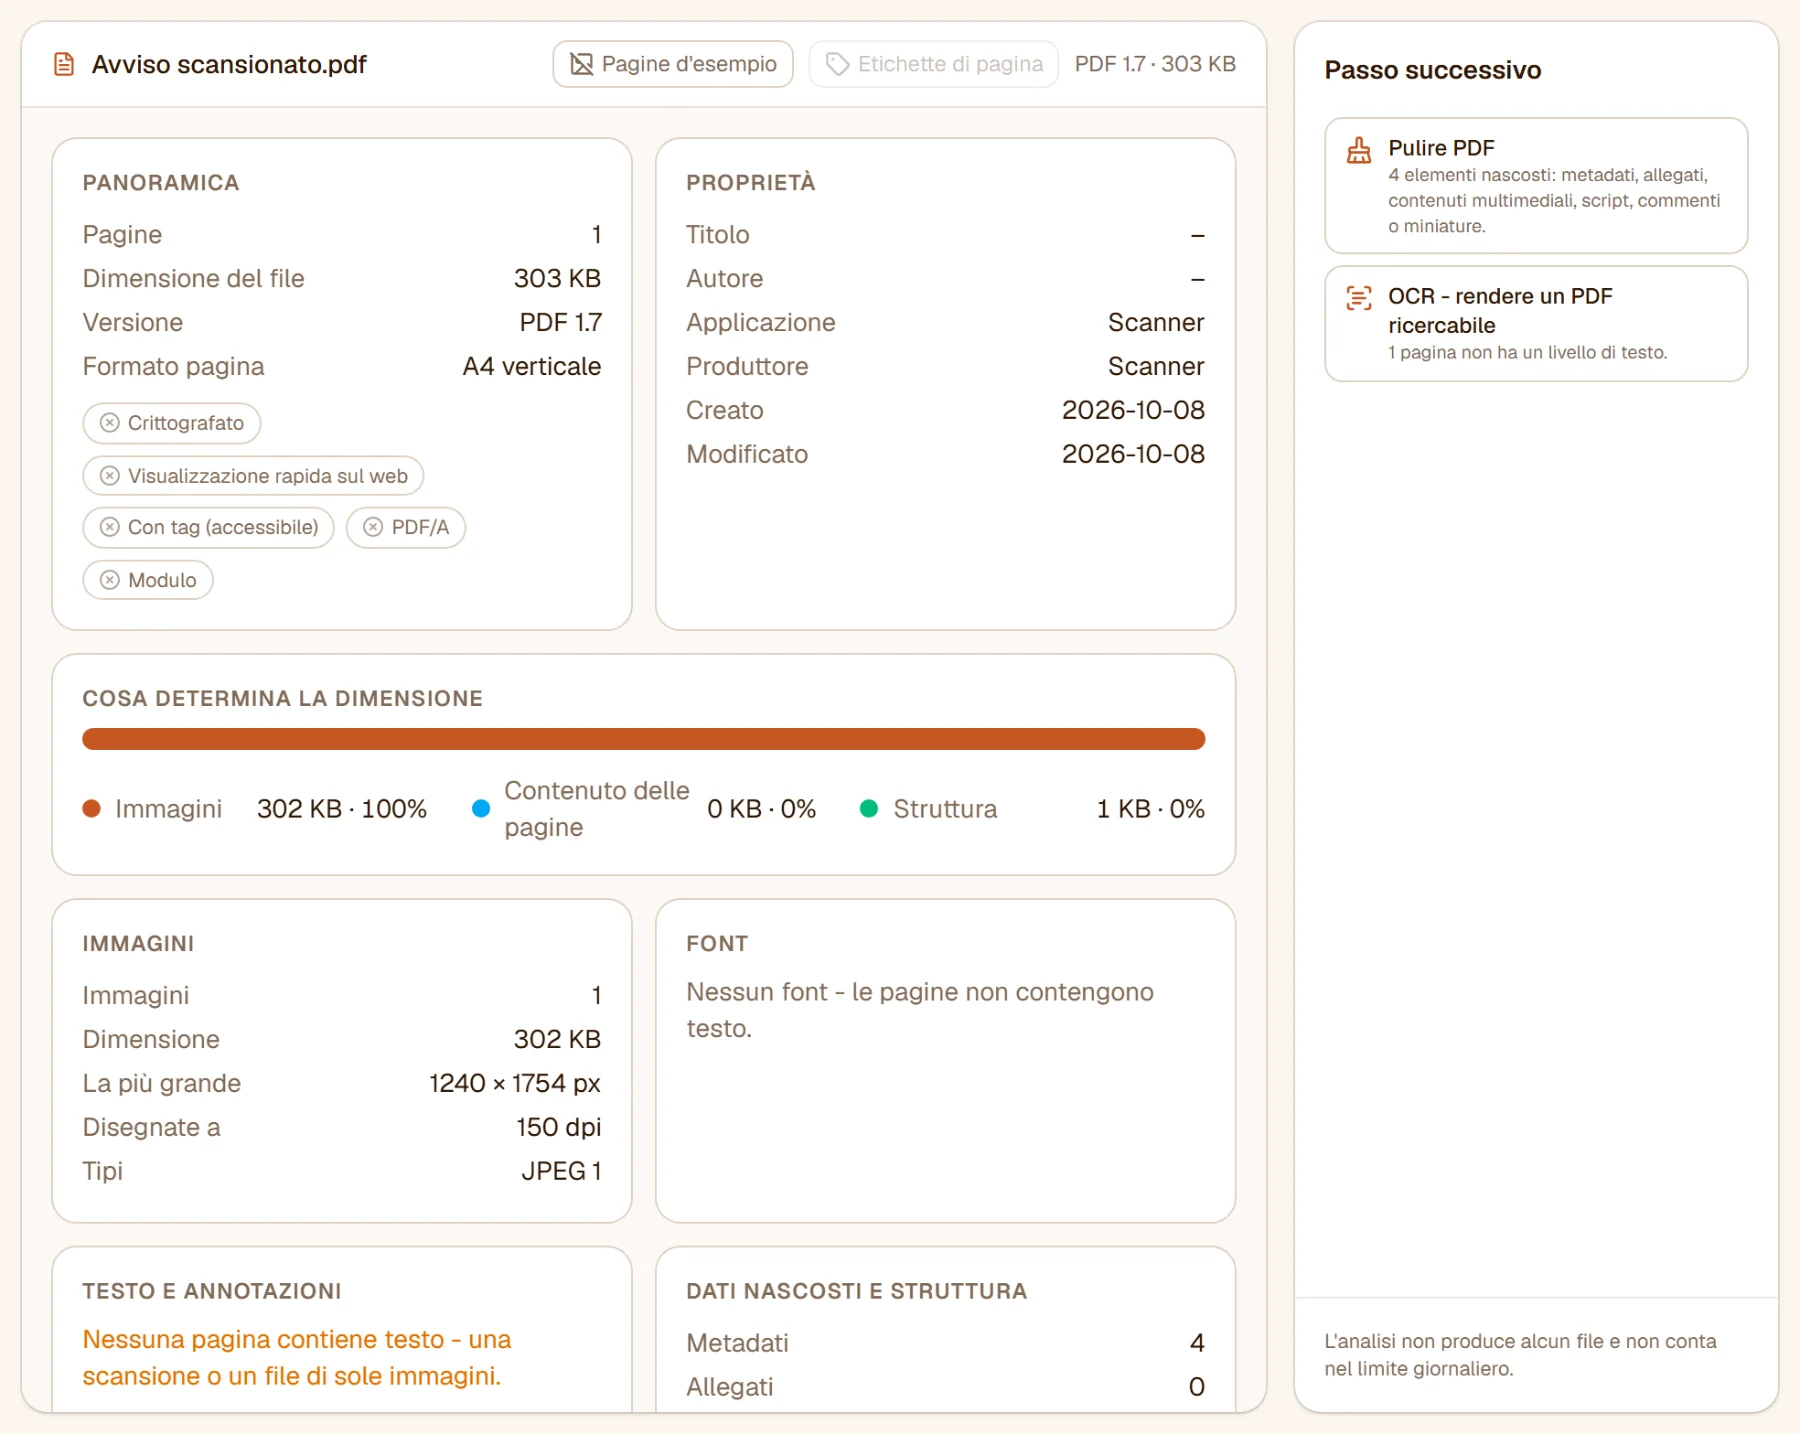Click the Passo successivo heading
Image resolution: width=1800 pixels, height=1434 pixels.
pyautogui.click(x=1433, y=70)
